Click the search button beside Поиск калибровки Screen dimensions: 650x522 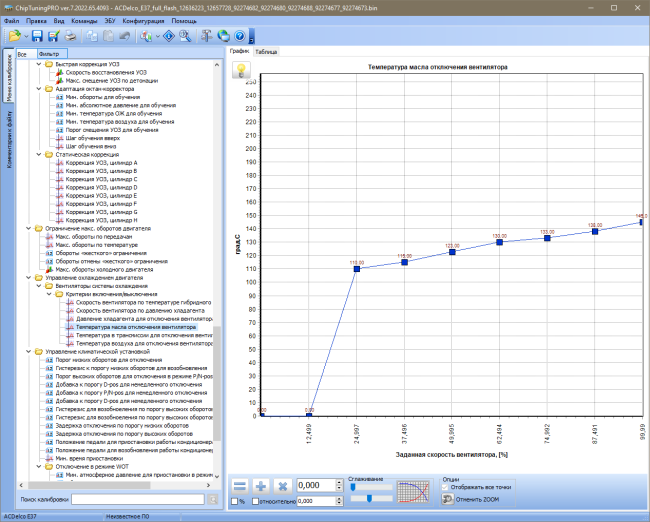pos(213,500)
